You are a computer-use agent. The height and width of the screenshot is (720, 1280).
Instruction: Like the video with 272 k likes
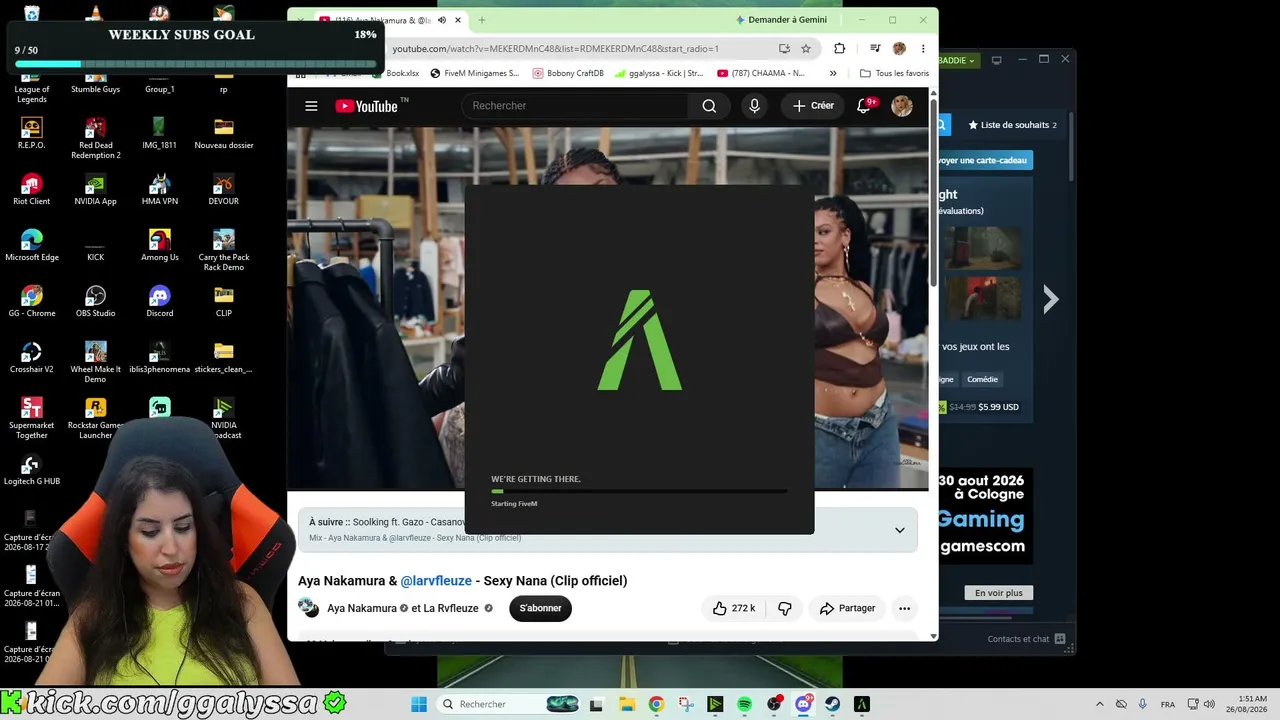(734, 608)
